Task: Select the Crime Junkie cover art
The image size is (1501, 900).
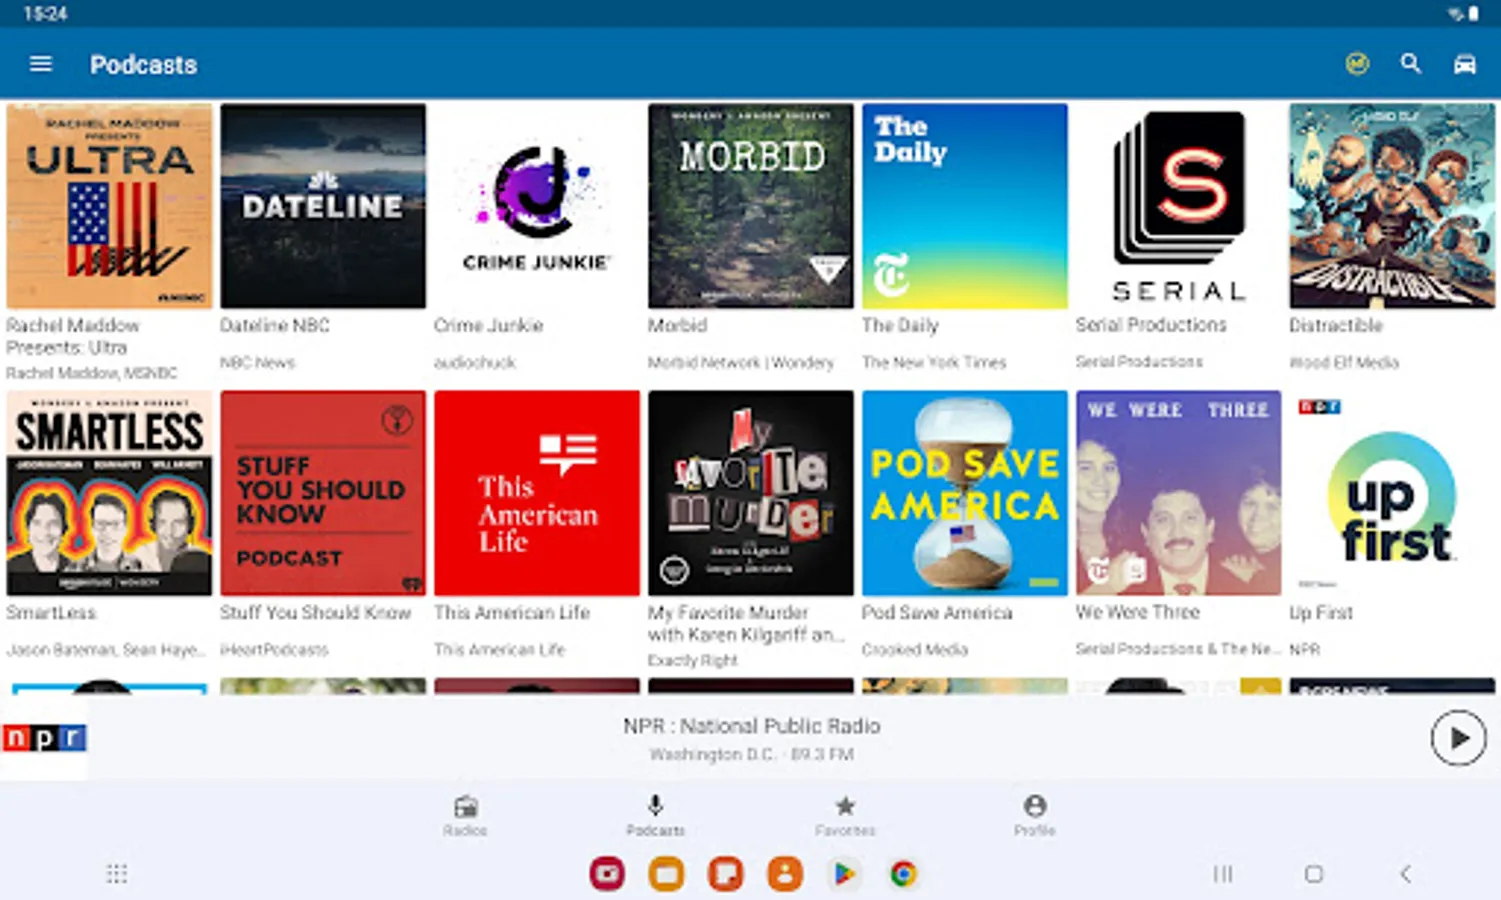Action: (x=537, y=206)
